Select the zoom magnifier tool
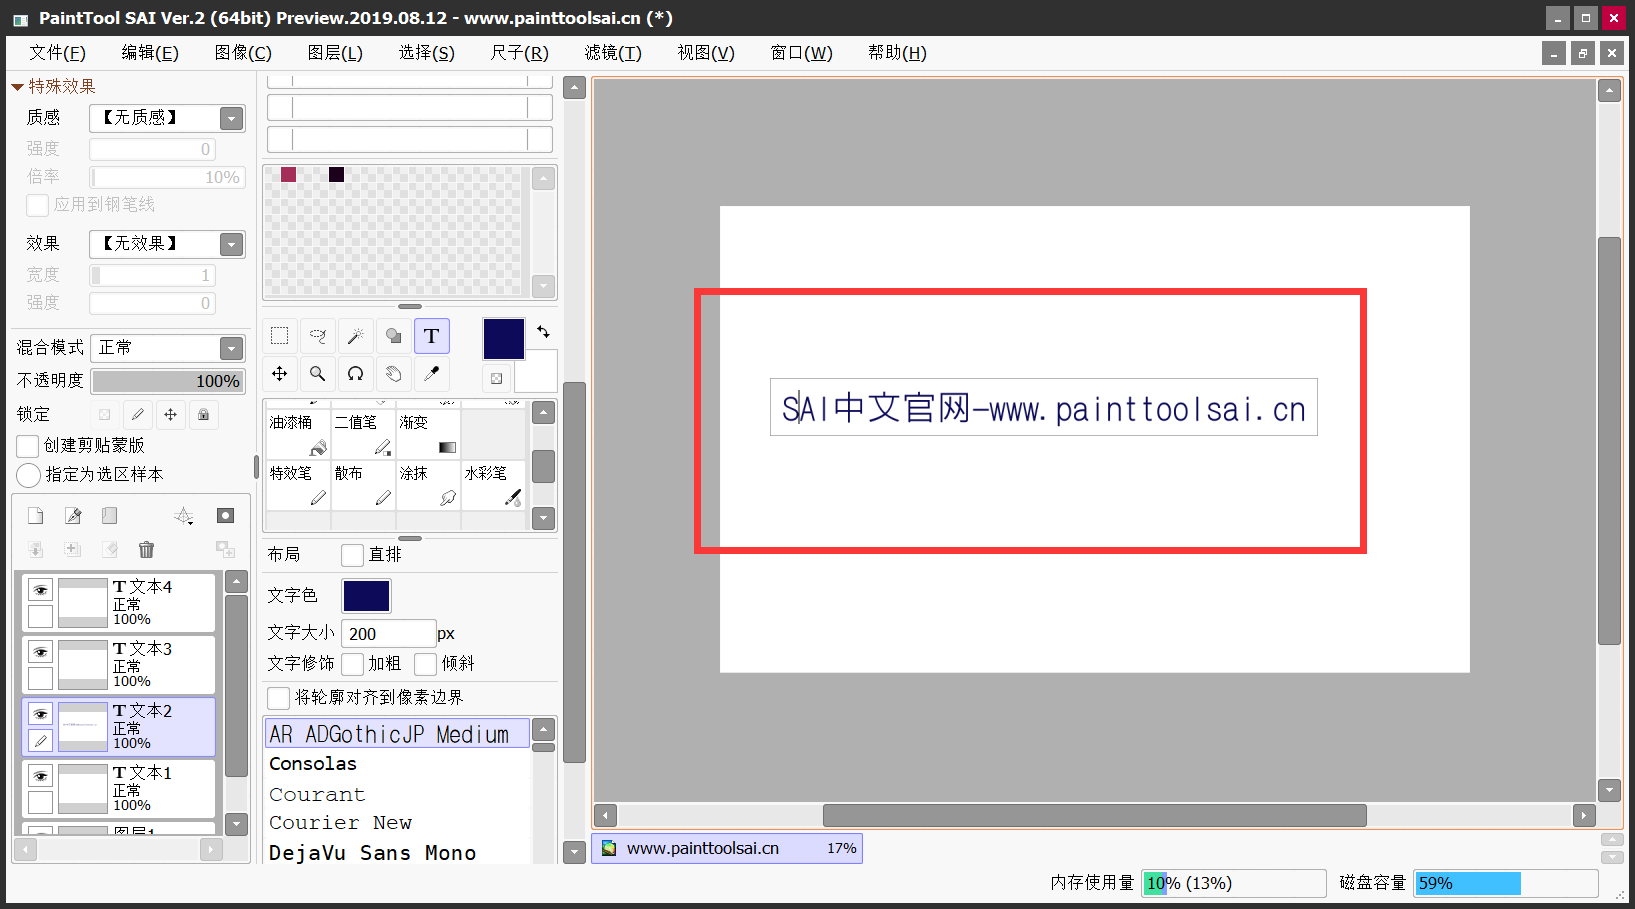Viewport: 1635px width, 909px height. [x=318, y=374]
